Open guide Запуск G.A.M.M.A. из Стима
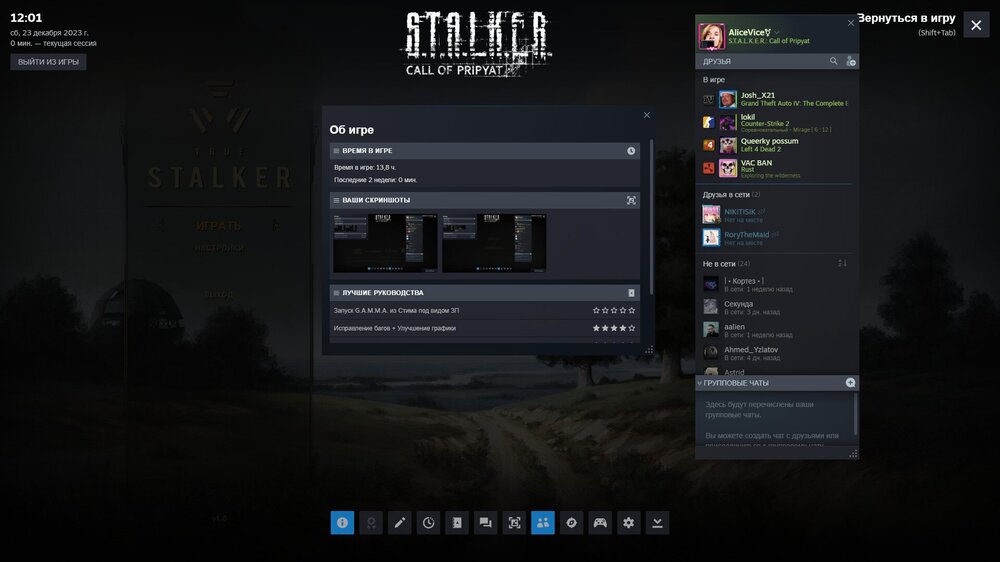The height and width of the screenshot is (562, 1000). tap(396, 311)
